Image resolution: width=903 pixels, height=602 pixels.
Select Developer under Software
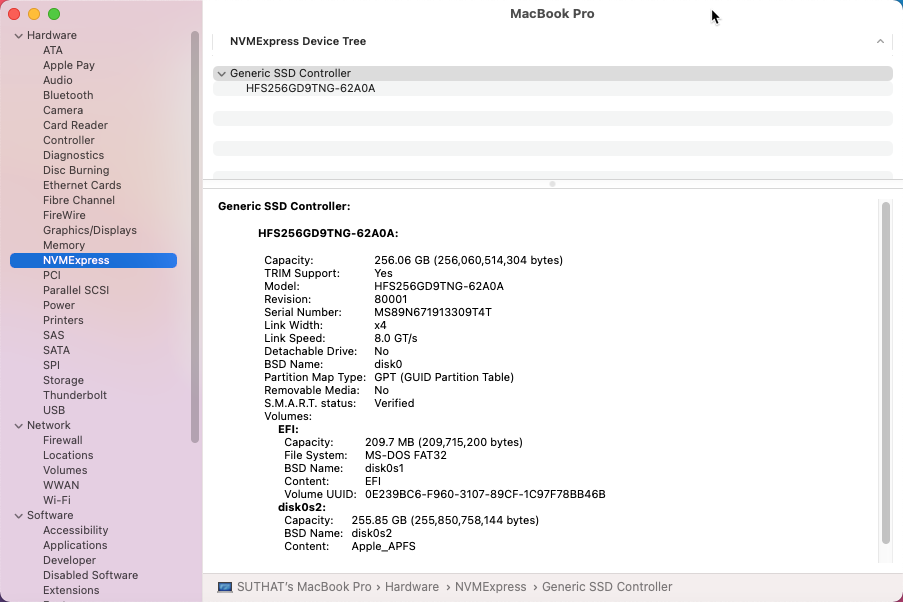pyautogui.click(x=69, y=560)
